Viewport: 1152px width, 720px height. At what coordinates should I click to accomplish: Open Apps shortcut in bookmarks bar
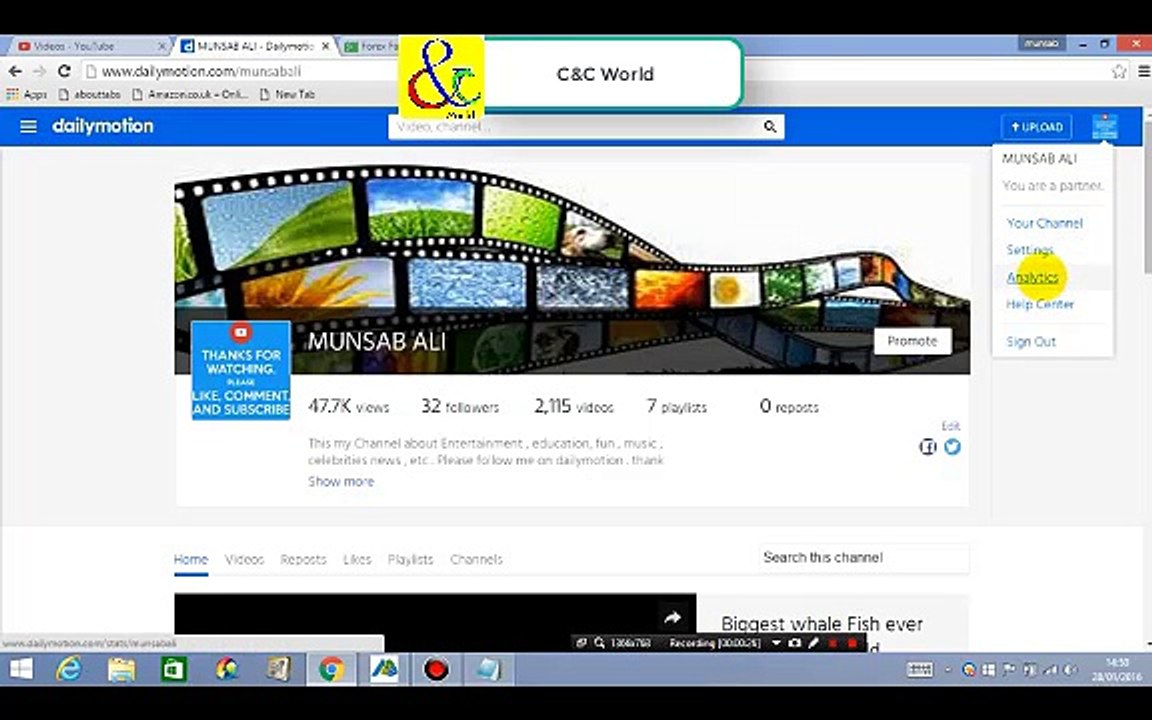click(26, 94)
